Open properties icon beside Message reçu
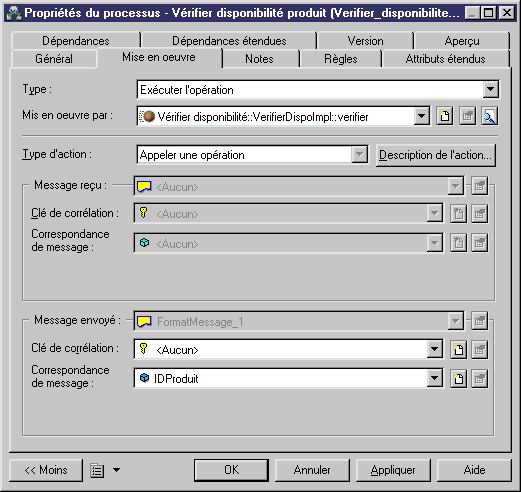This screenshot has width=521, height=492. click(480, 186)
